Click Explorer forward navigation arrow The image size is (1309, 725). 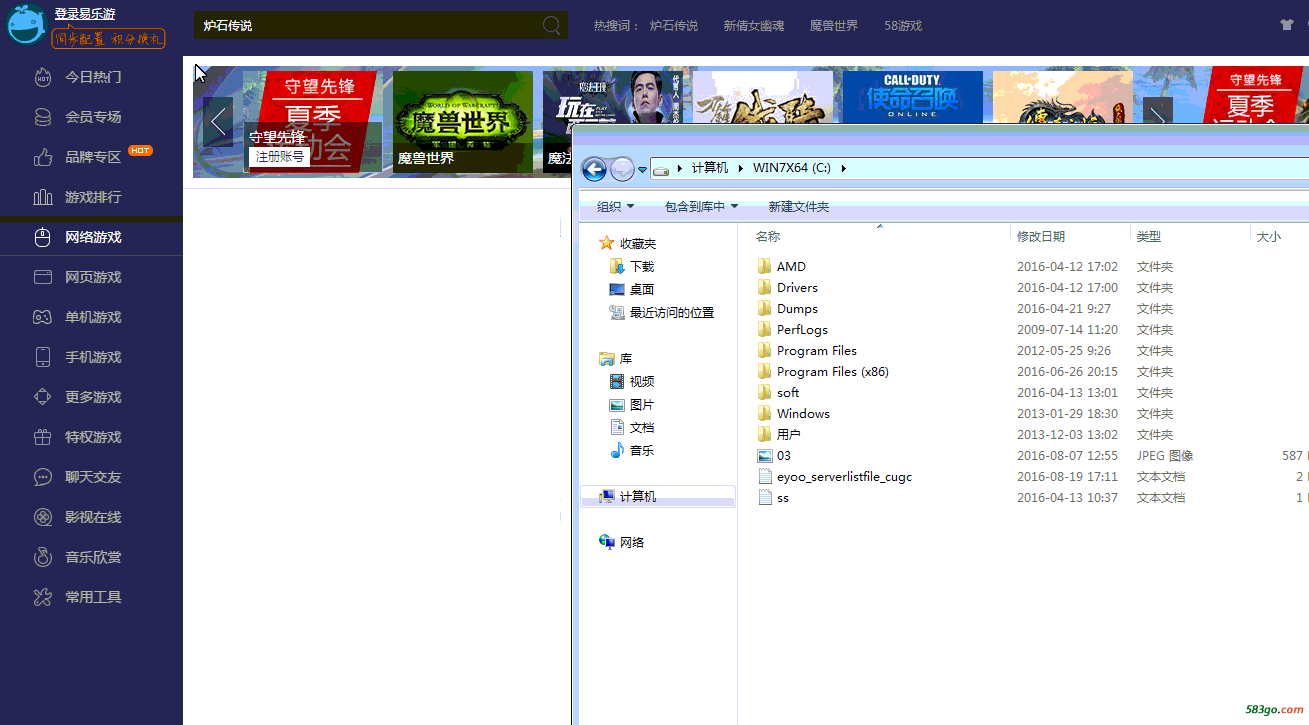point(622,169)
